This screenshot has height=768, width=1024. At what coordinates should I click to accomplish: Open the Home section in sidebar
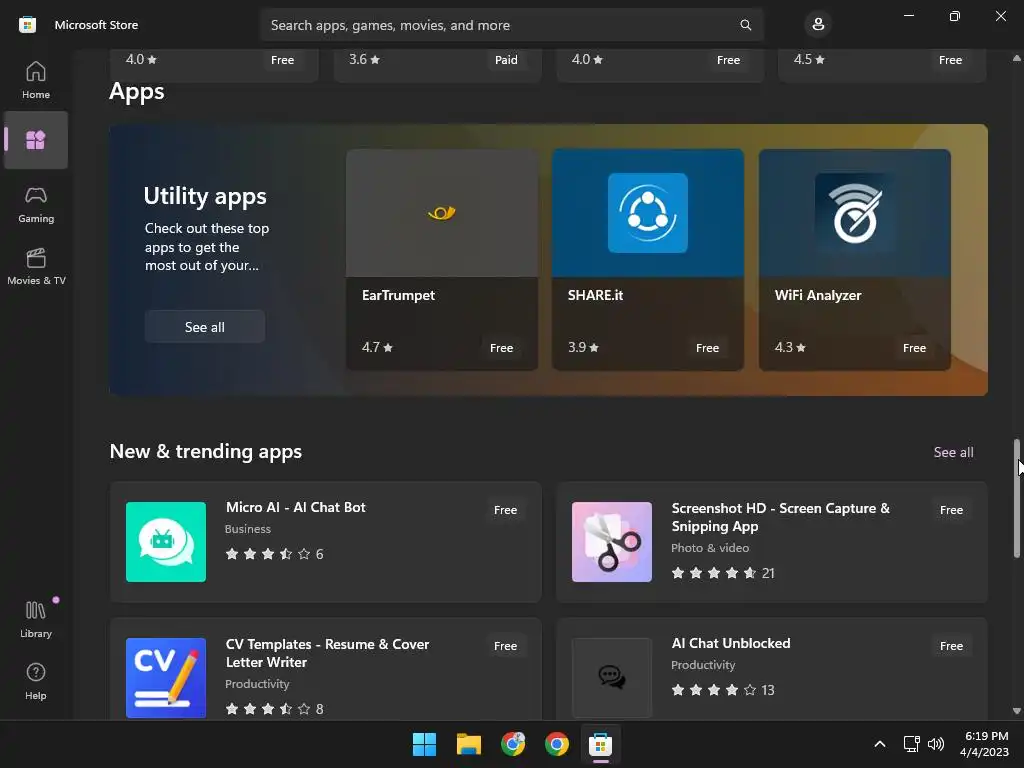click(35, 80)
